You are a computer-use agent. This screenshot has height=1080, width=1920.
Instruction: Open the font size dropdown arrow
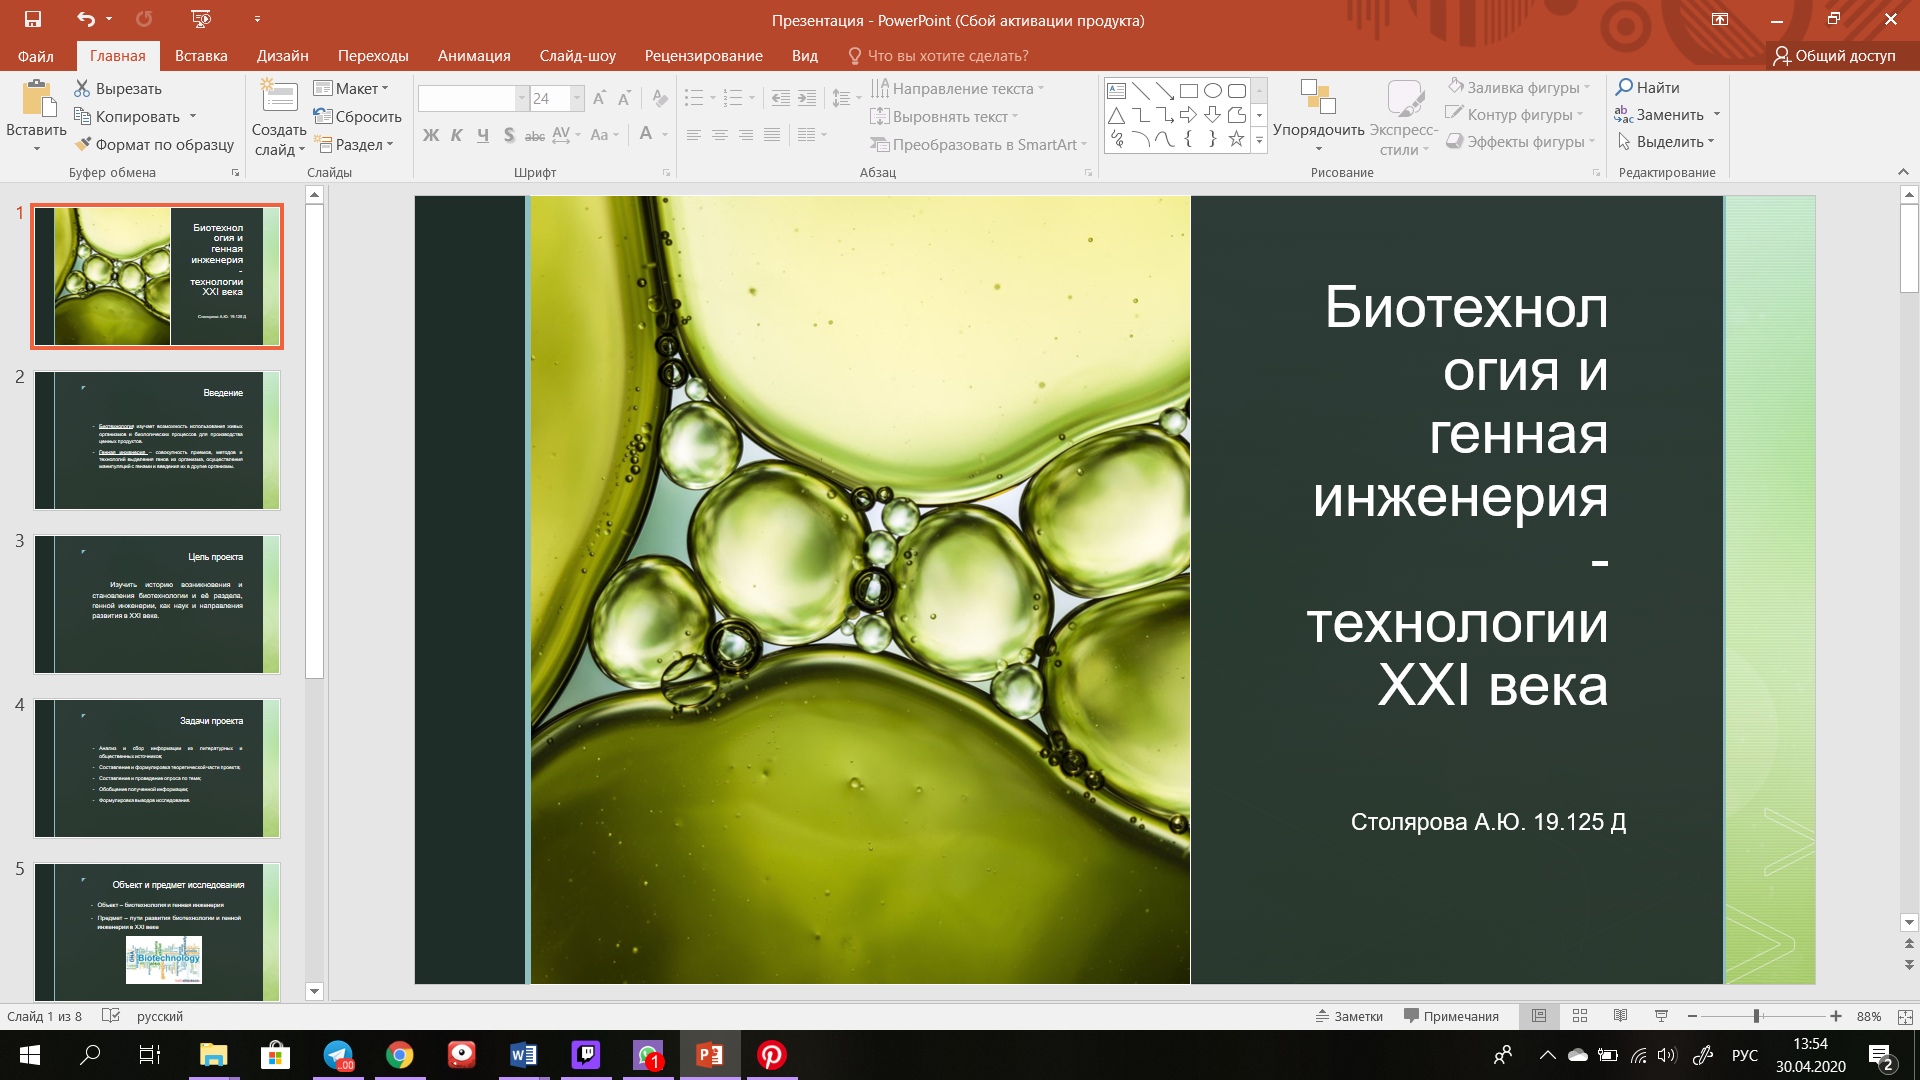[577, 98]
